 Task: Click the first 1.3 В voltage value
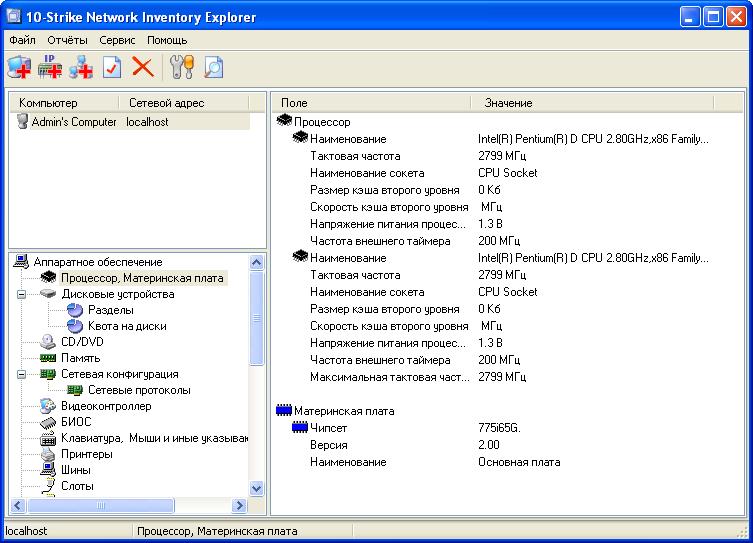click(x=490, y=224)
